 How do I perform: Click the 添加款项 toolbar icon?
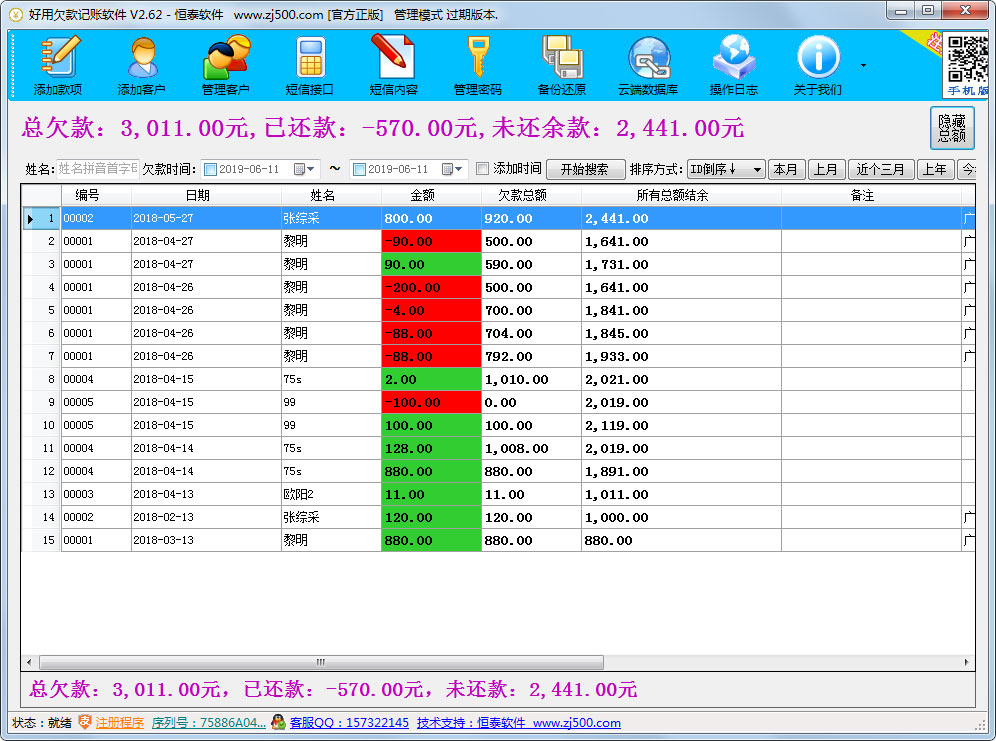(58, 64)
